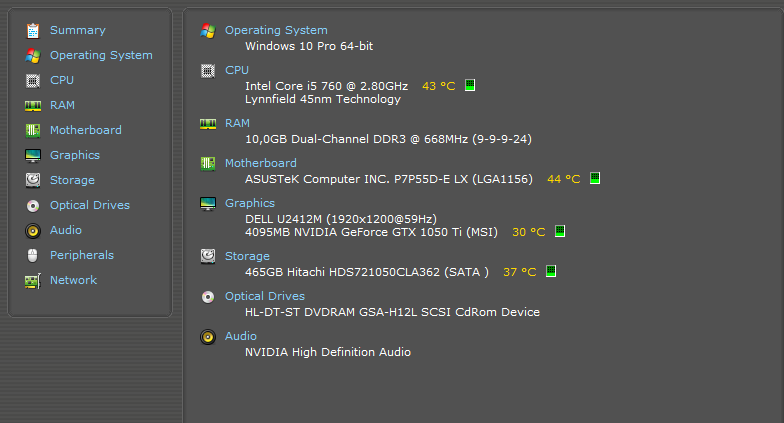Click the Motherboard icon in sidebar

33,130
